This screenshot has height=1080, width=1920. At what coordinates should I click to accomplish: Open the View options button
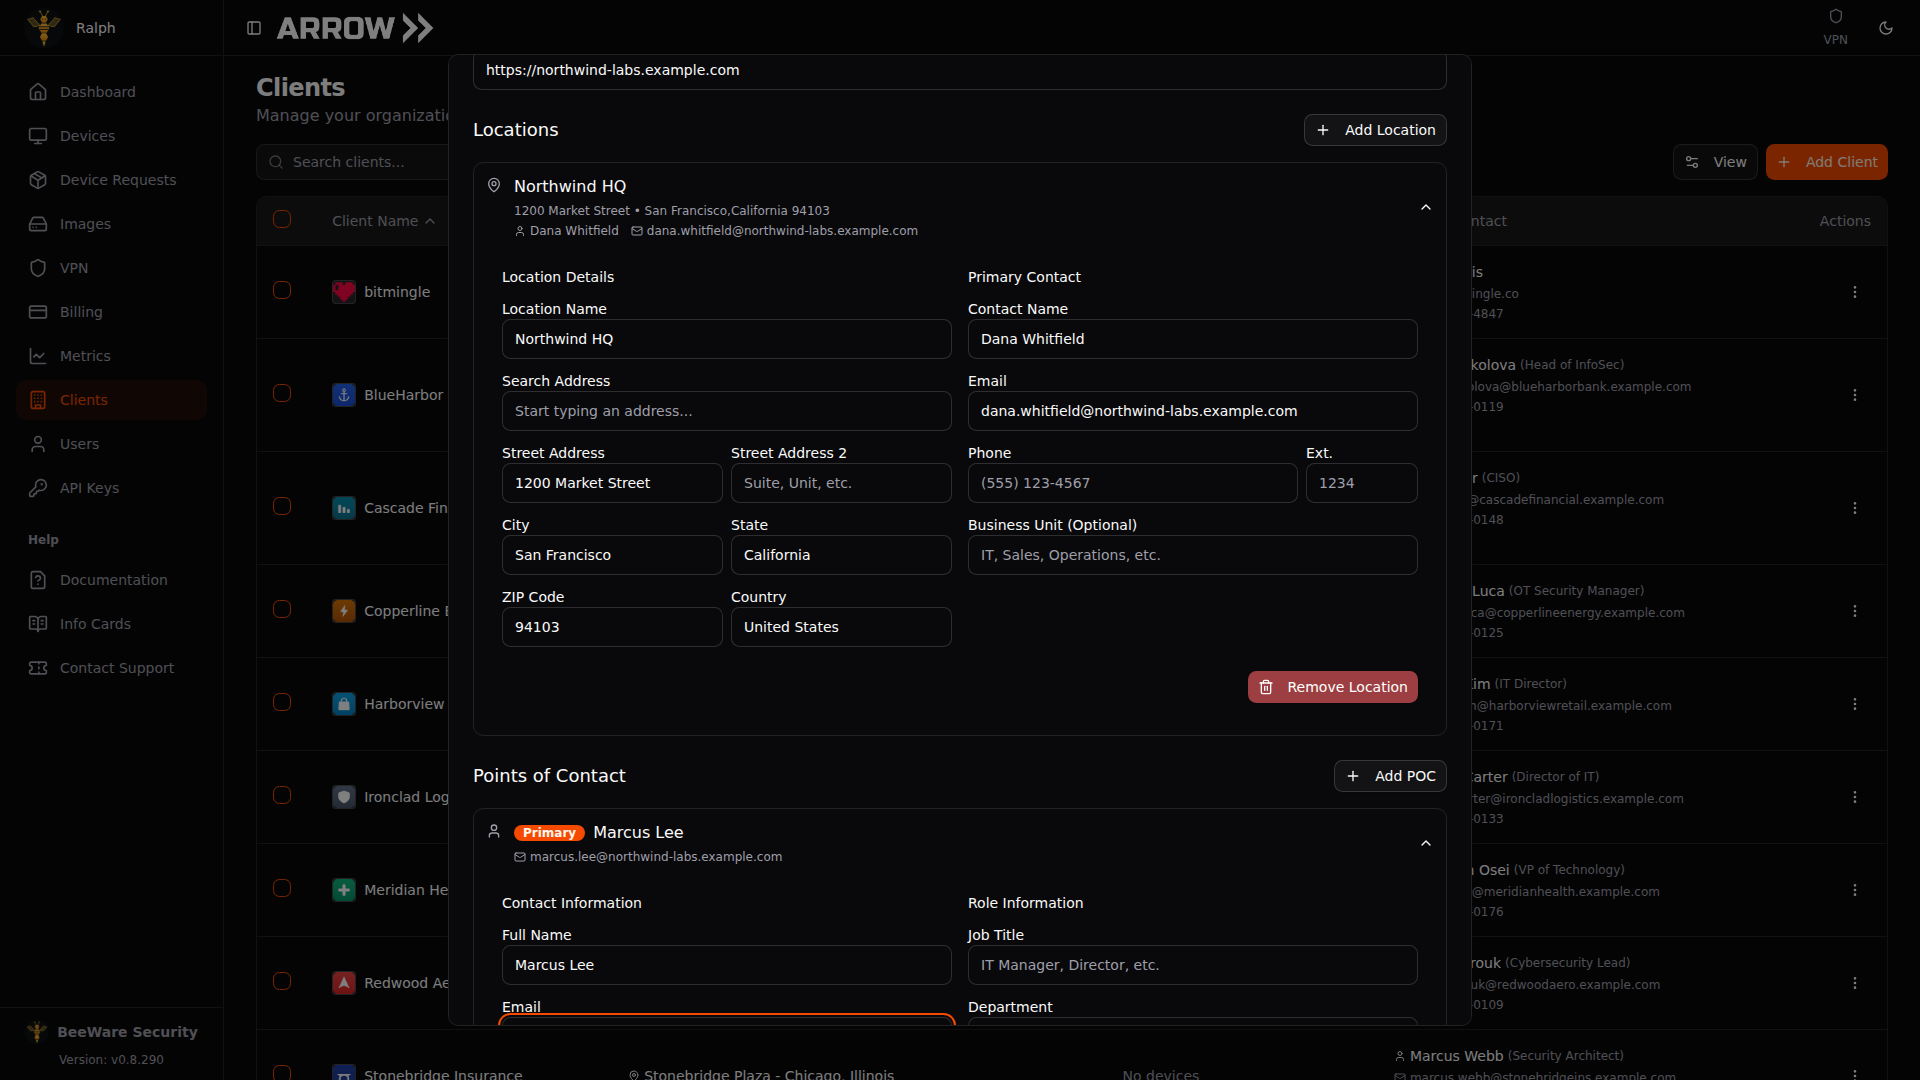coord(1715,162)
